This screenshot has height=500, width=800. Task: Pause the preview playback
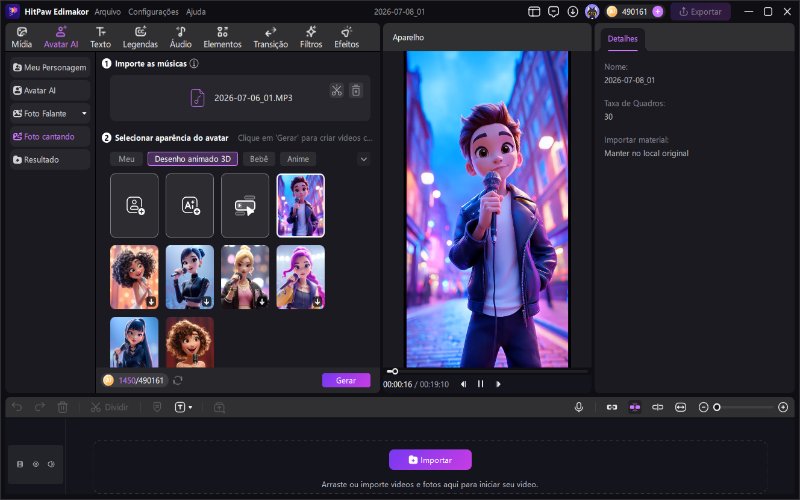click(481, 384)
